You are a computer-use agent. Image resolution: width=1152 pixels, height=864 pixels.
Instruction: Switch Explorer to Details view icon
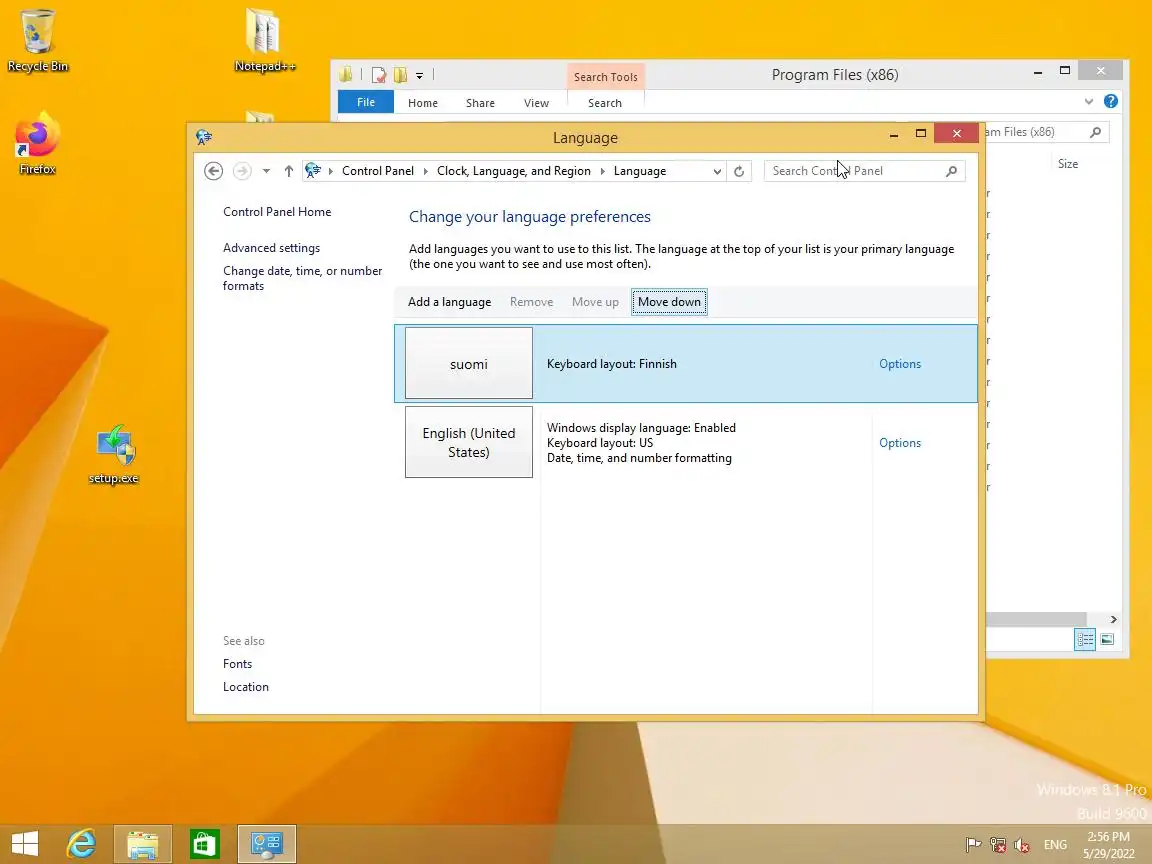point(1084,639)
